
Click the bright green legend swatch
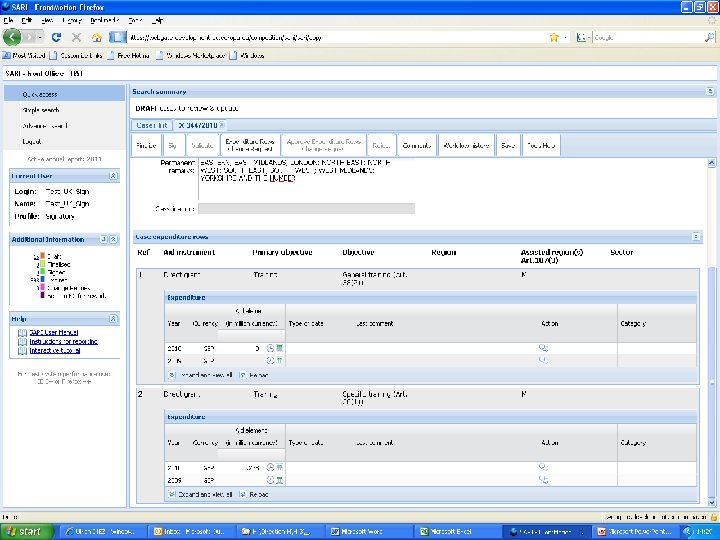click(x=42, y=272)
